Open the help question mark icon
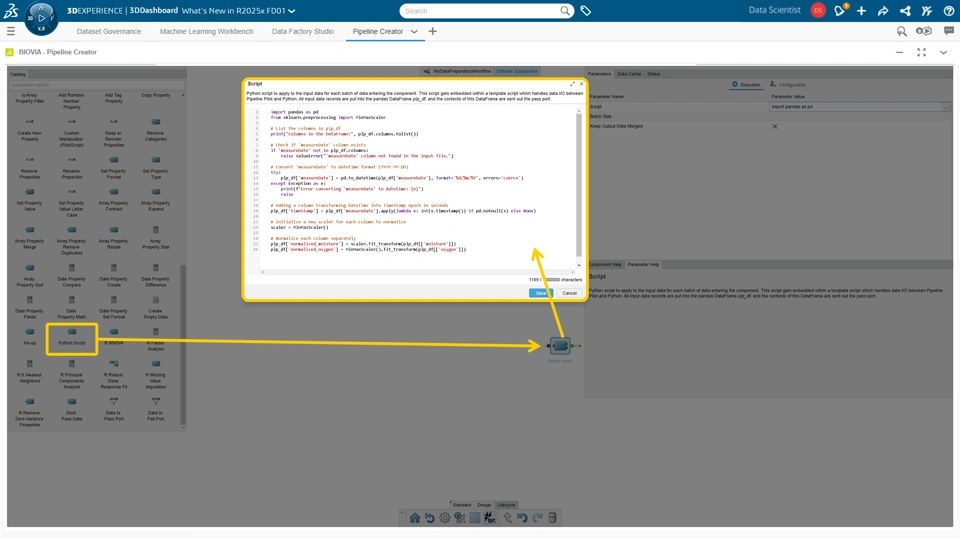Image resolution: width=960 pixels, height=539 pixels. point(948,10)
